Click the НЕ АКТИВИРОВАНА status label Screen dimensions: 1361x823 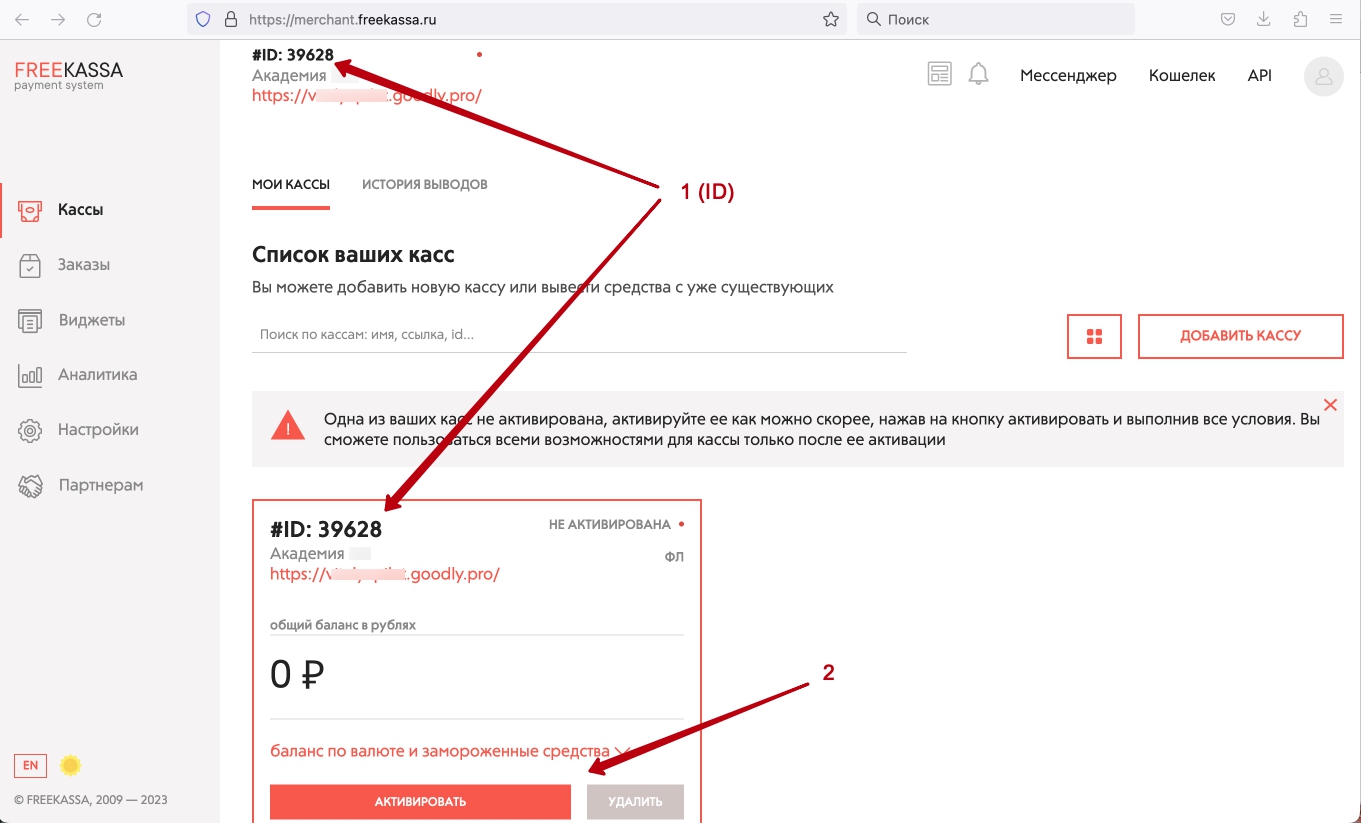[x=610, y=524]
